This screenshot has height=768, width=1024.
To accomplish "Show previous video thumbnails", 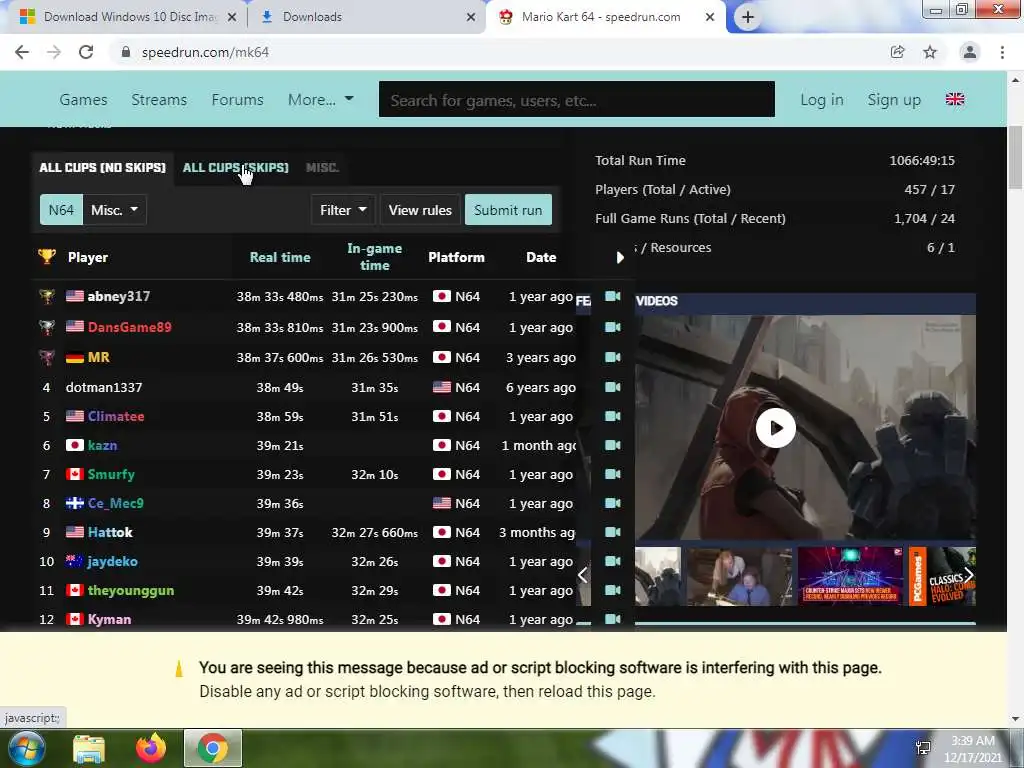I will 583,575.
